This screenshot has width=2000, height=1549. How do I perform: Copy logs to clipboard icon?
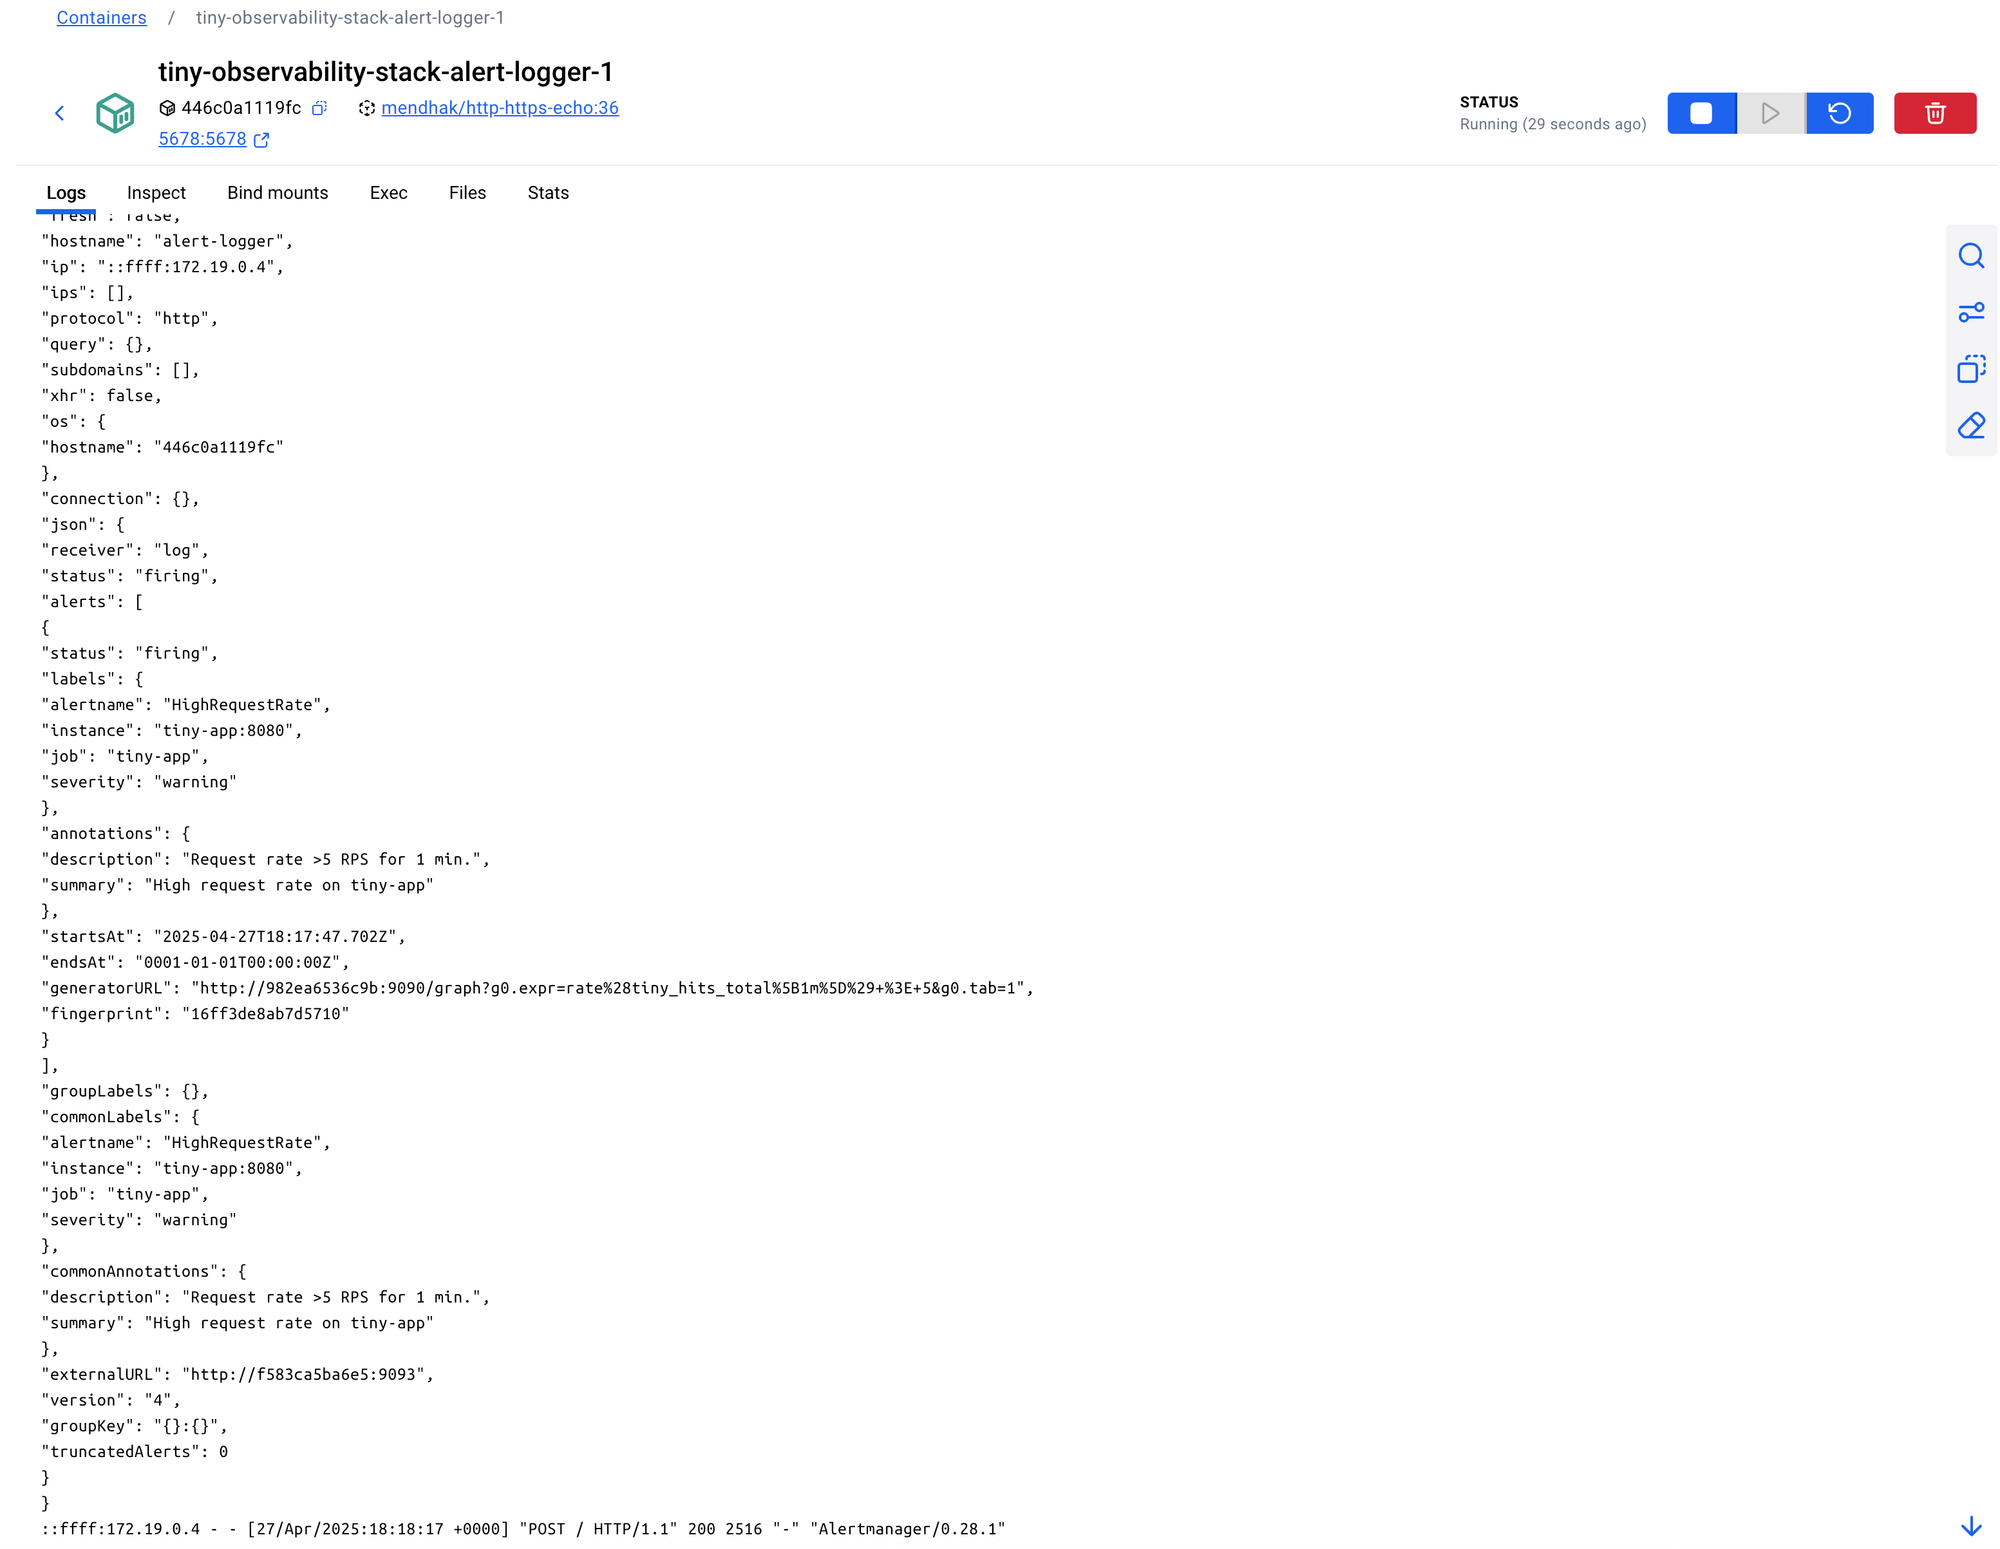coord(1970,369)
